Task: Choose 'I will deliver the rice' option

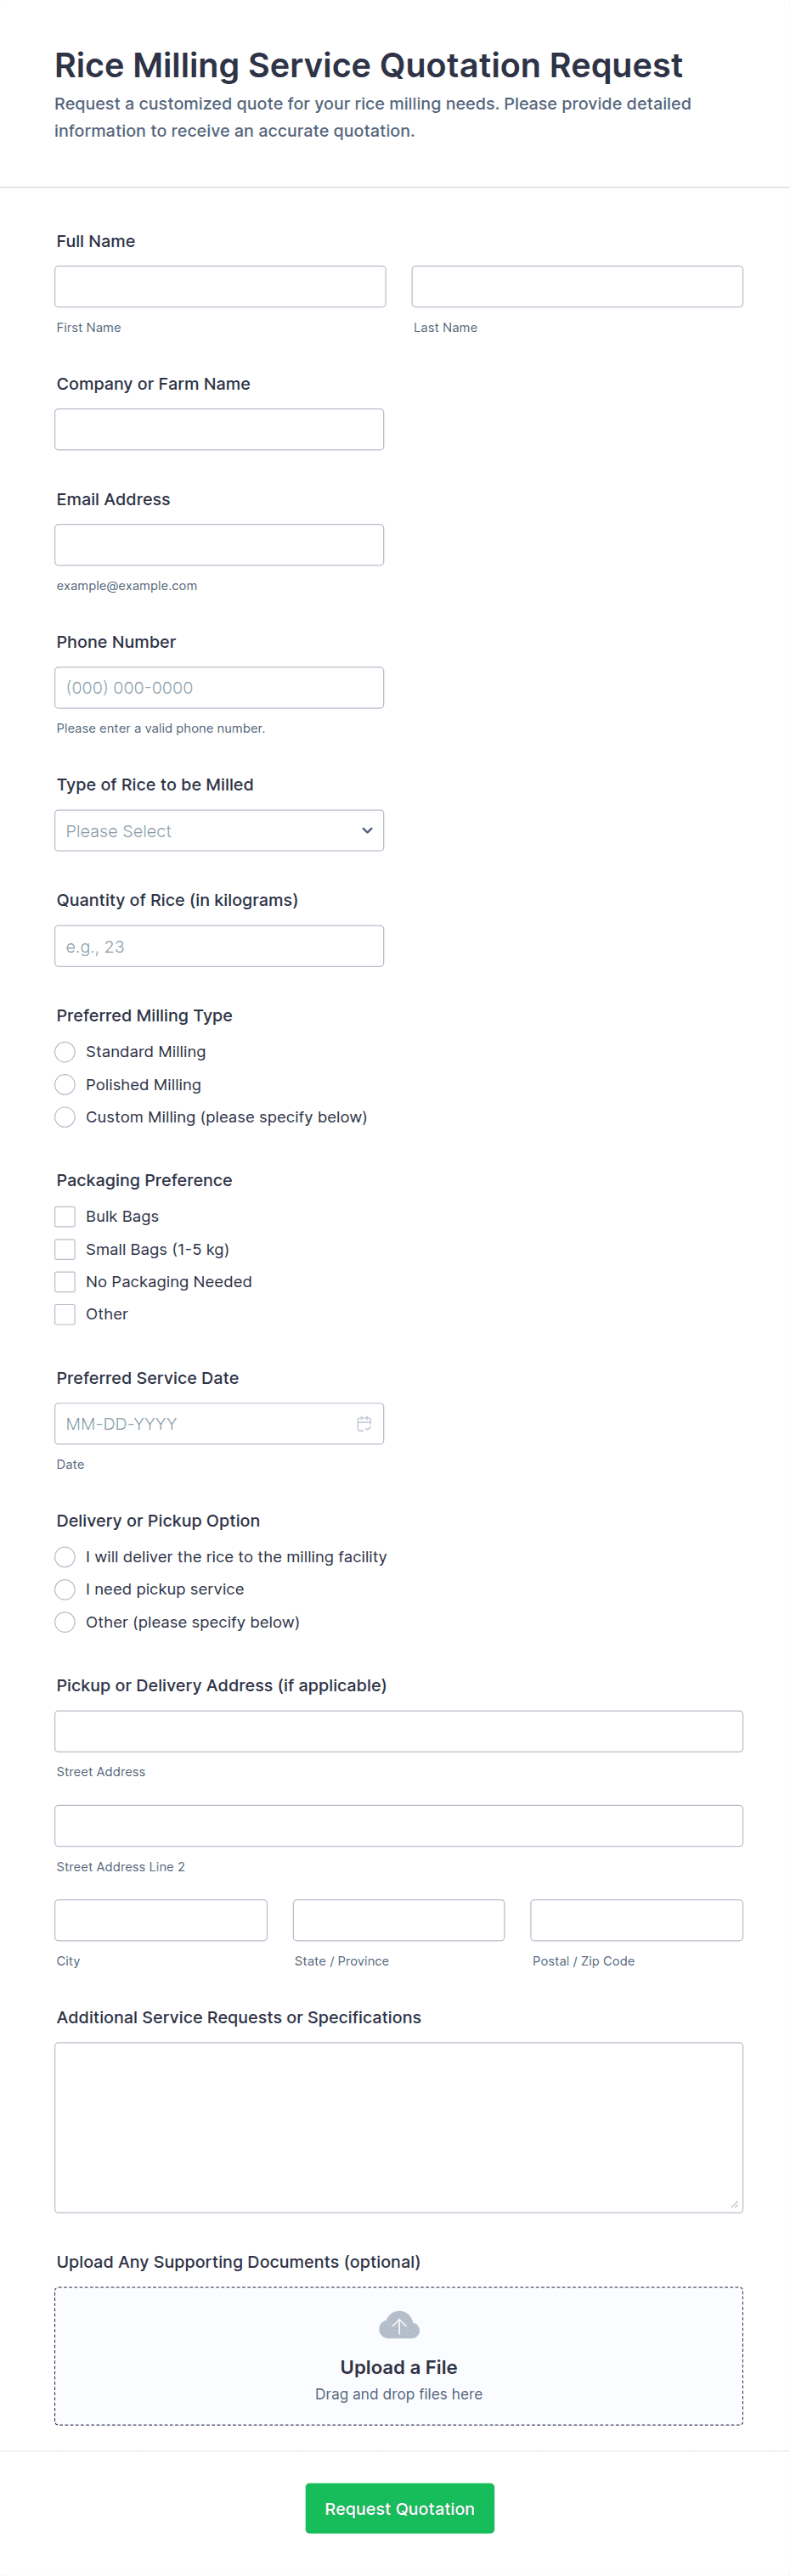Action: click(x=65, y=1556)
